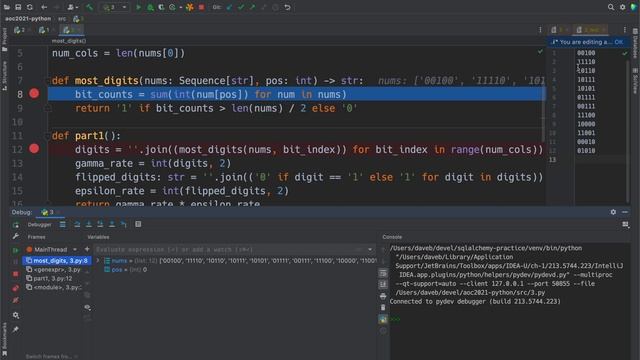Click View Breakpoints icon
The image size is (640, 360).
[x=16, y=288]
